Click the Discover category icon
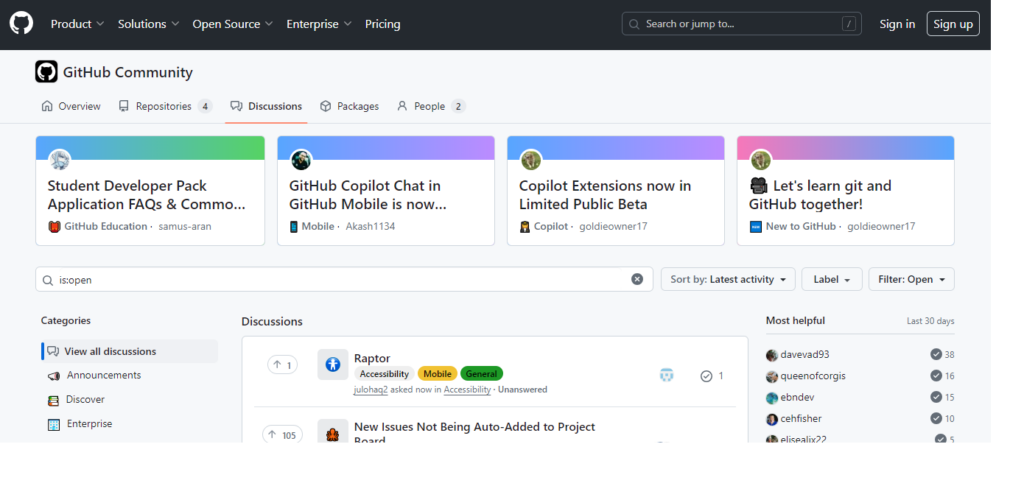This screenshot has width=1024, height=486. tap(54, 400)
